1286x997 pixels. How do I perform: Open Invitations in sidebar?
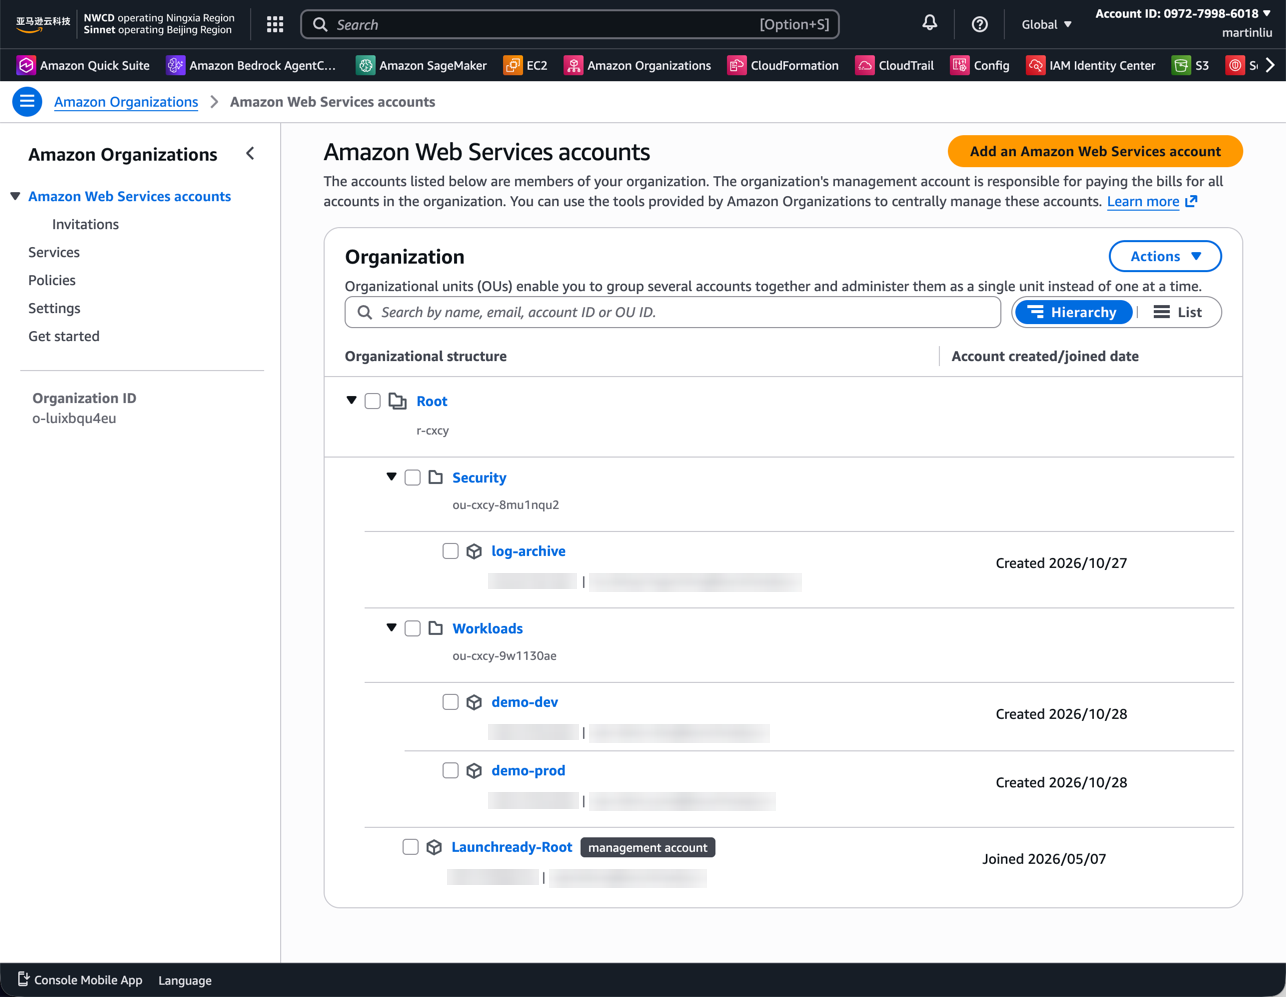coord(85,224)
